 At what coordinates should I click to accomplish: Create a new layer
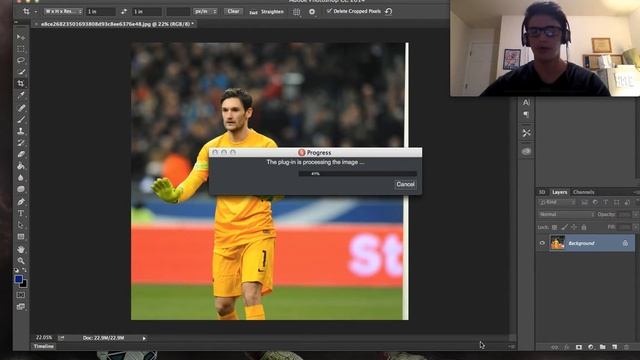tap(615, 347)
